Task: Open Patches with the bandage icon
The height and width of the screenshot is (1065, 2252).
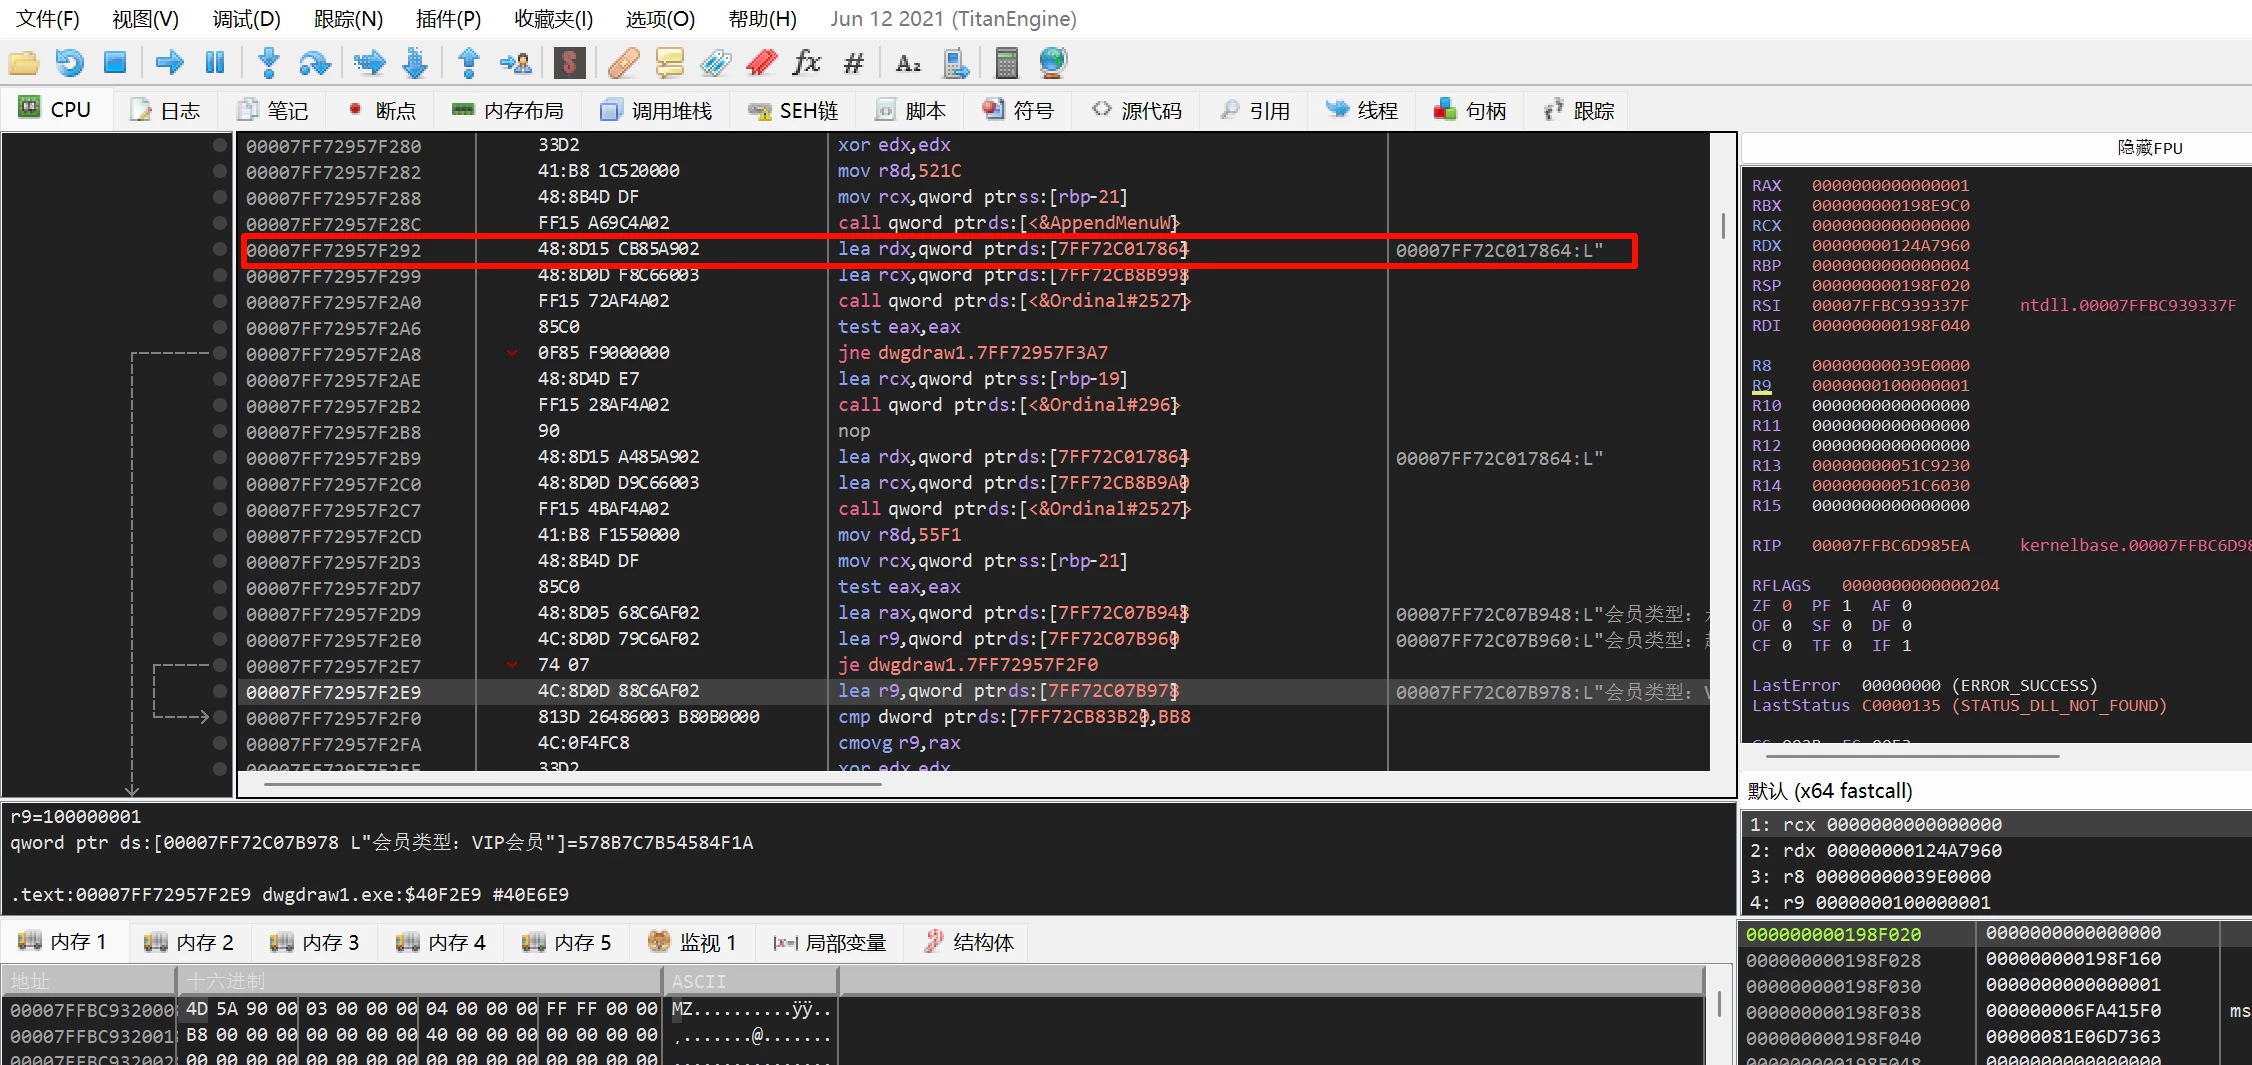Action: (x=623, y=63)
